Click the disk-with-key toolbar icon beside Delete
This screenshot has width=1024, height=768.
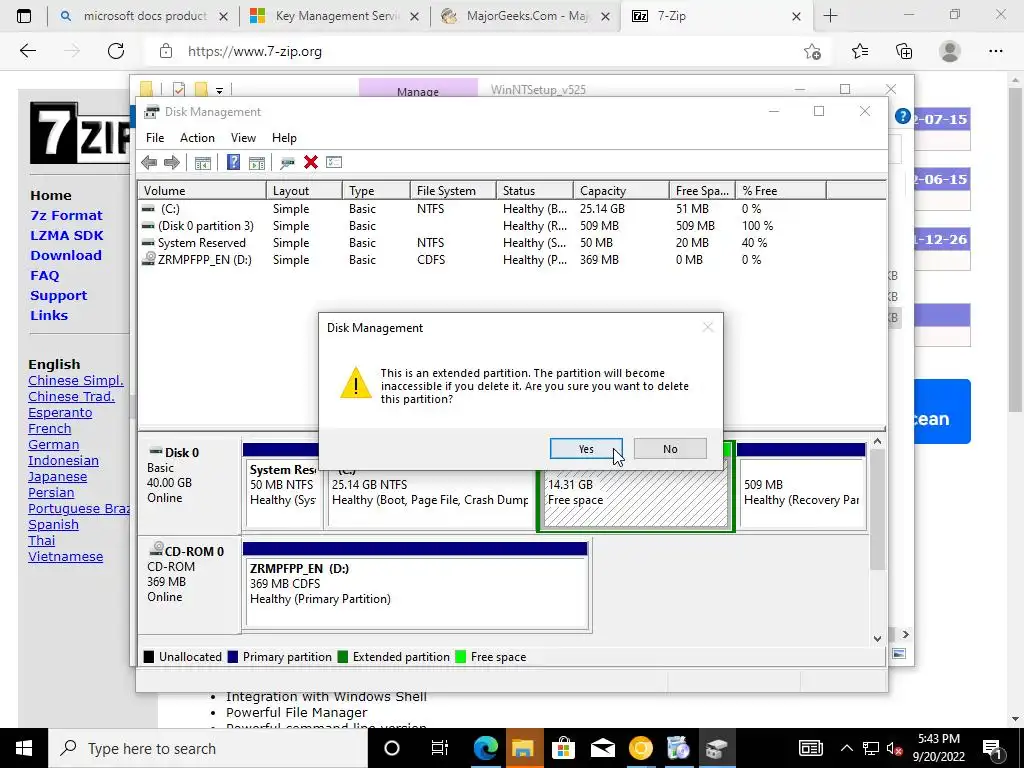287,163
